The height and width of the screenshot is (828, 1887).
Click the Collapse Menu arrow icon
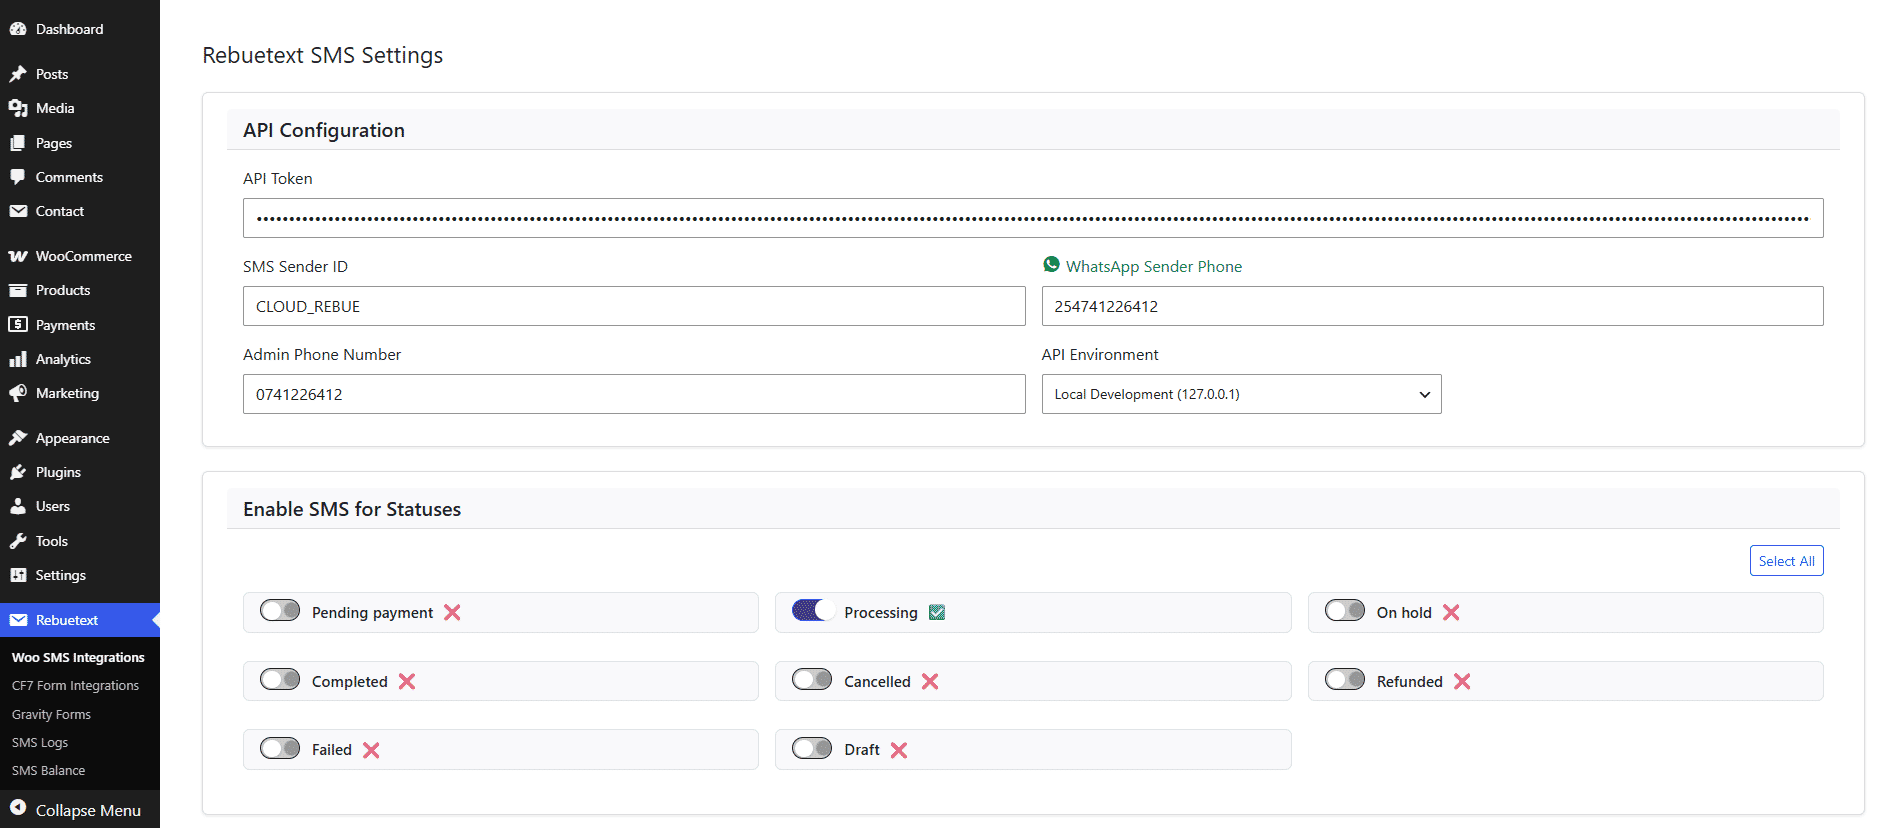pyautogui.click(x=18, y=808)
